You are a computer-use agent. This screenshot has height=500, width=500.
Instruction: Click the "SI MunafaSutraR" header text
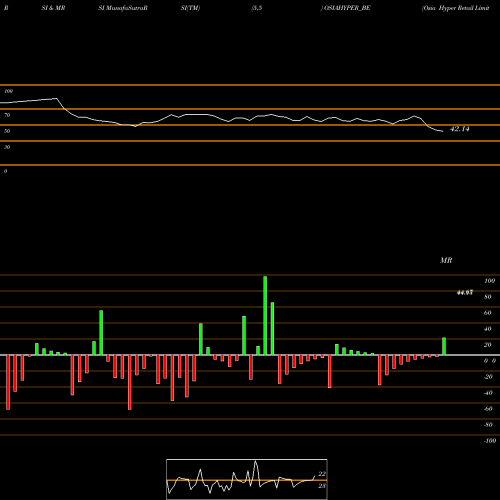(123, 8)
